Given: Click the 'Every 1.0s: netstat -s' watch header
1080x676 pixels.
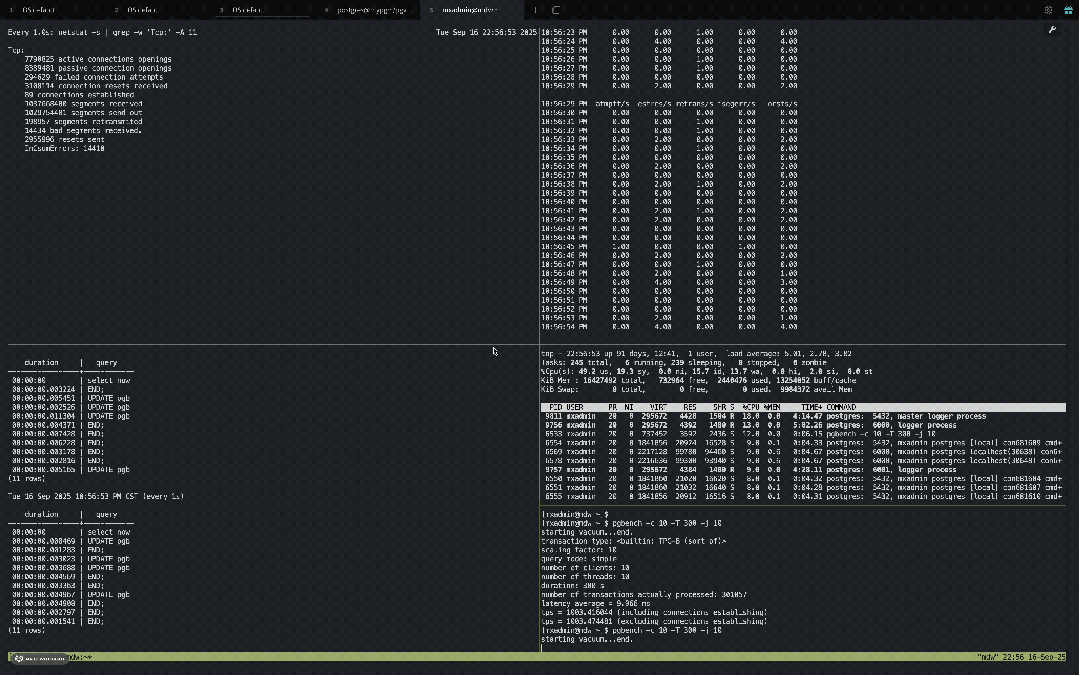Looking at the screenshot, I should click(102, 32).
